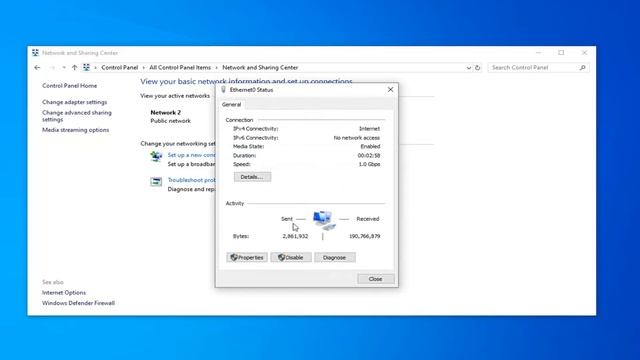
Task: Click the search magnifier icon
Action: coord(582,68)
